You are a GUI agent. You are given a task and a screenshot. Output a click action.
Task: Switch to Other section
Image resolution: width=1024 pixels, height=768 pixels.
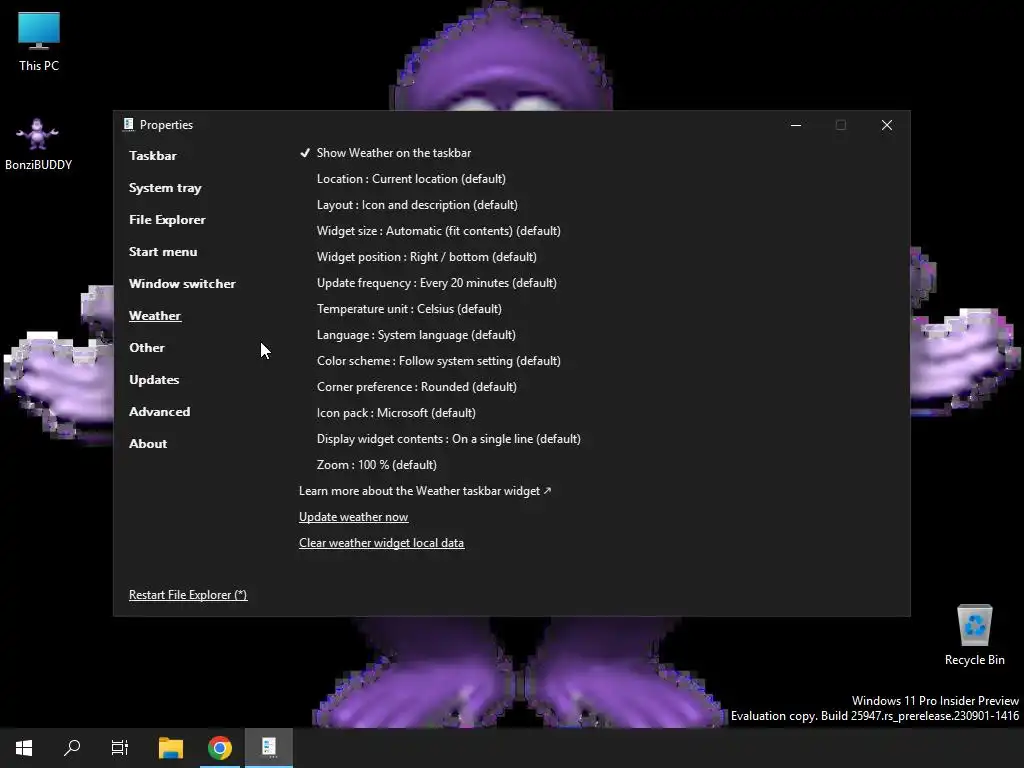(147, 347)
